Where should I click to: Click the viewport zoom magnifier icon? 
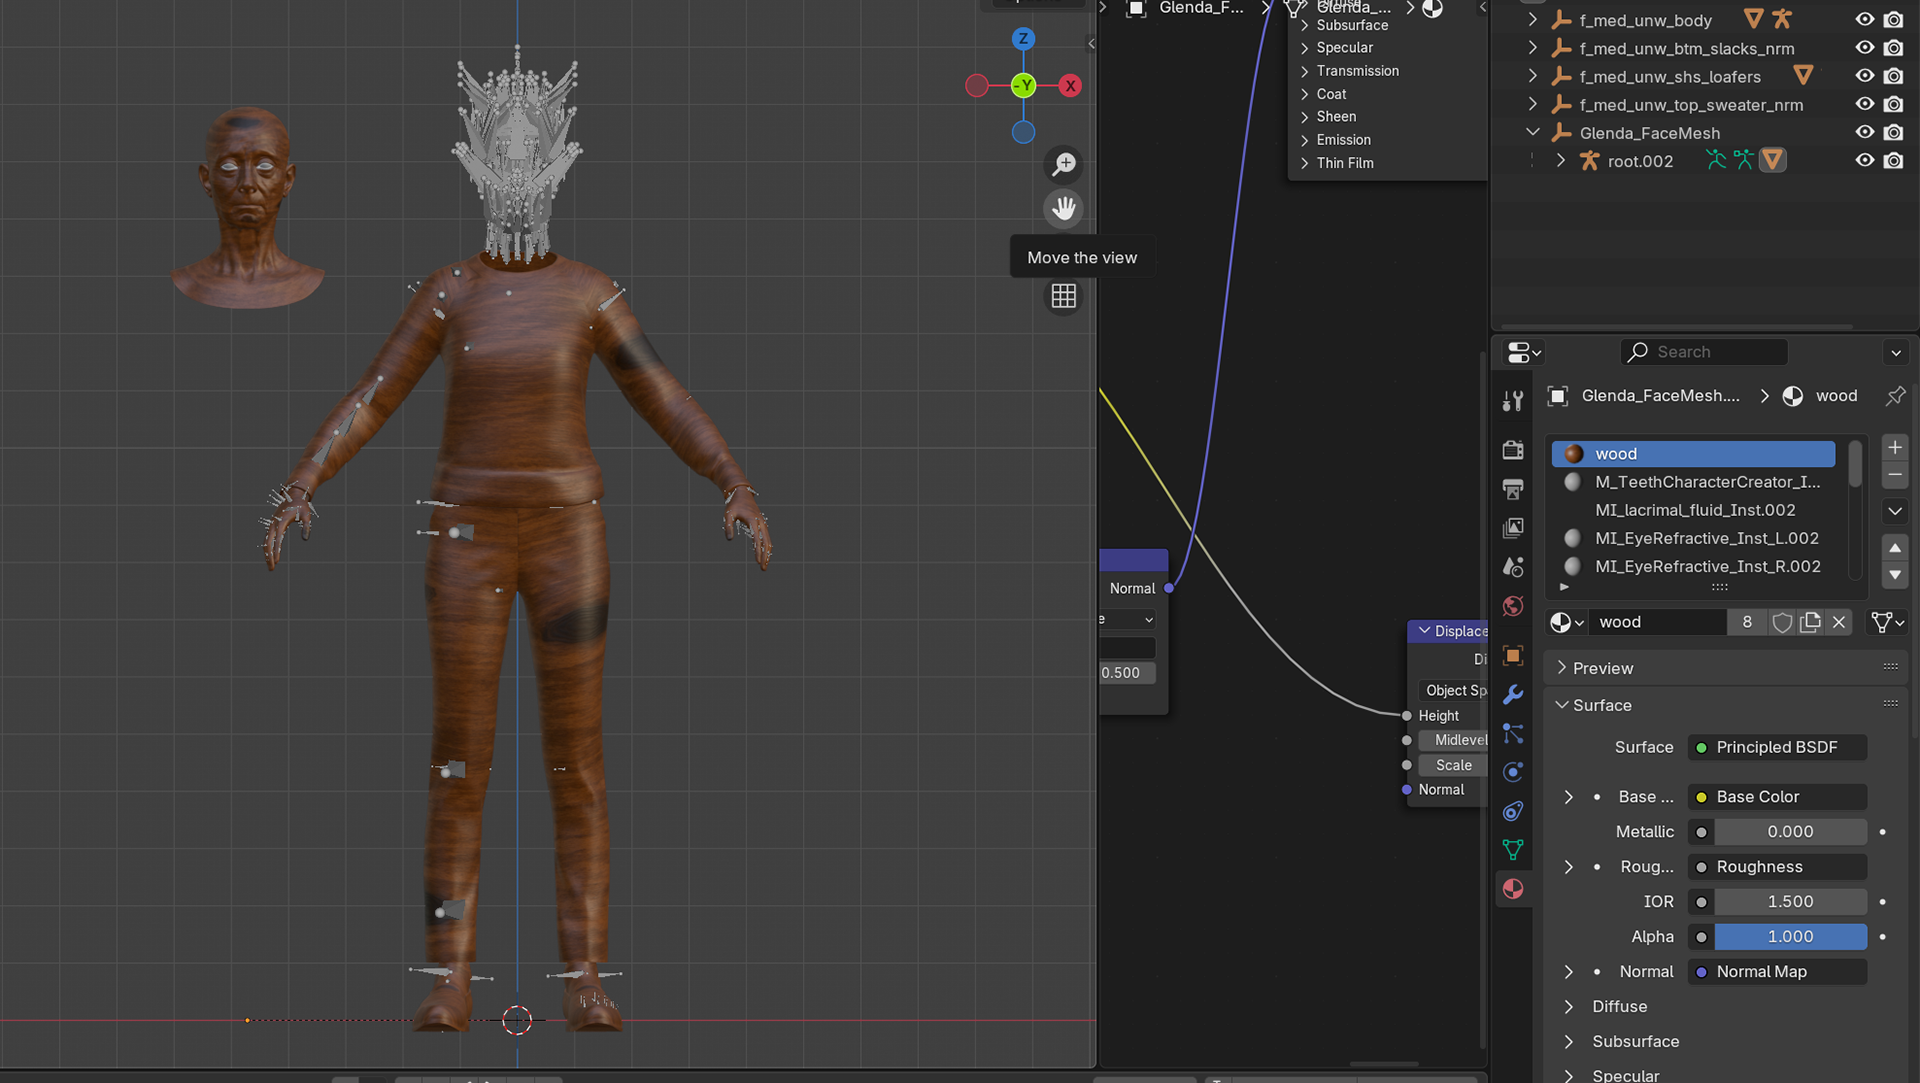tap(1064, 164)
